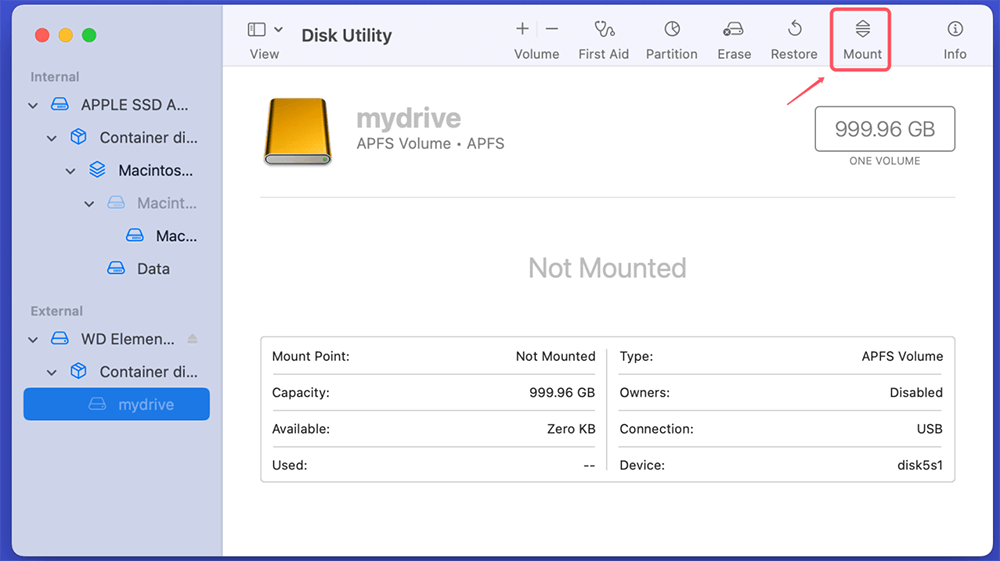This screenshot has height=561, width=1000.
Task: Click the Mount toolbar icon
Action: coord(862,30)
